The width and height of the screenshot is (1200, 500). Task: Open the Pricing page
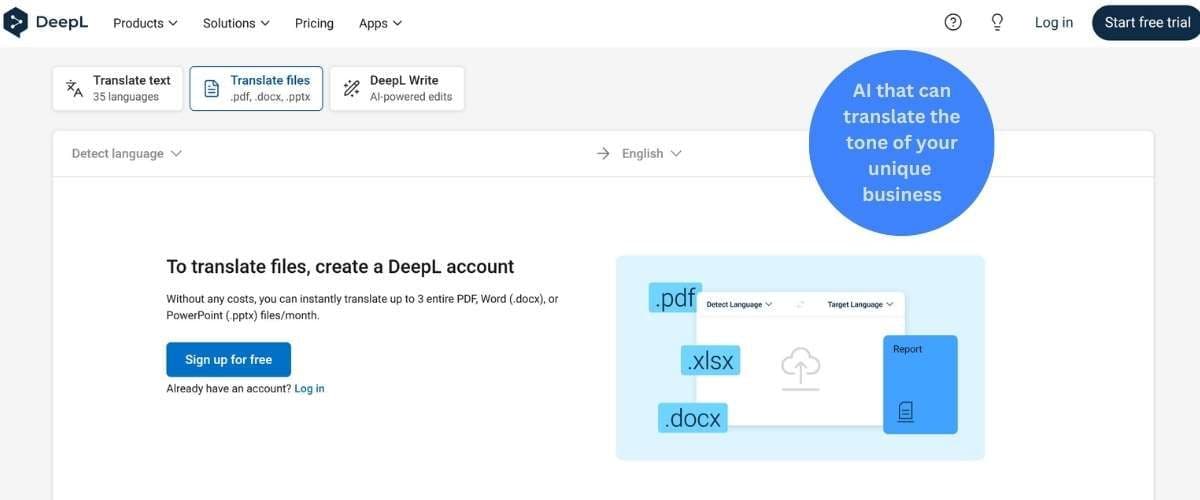(x=314, y=22)
